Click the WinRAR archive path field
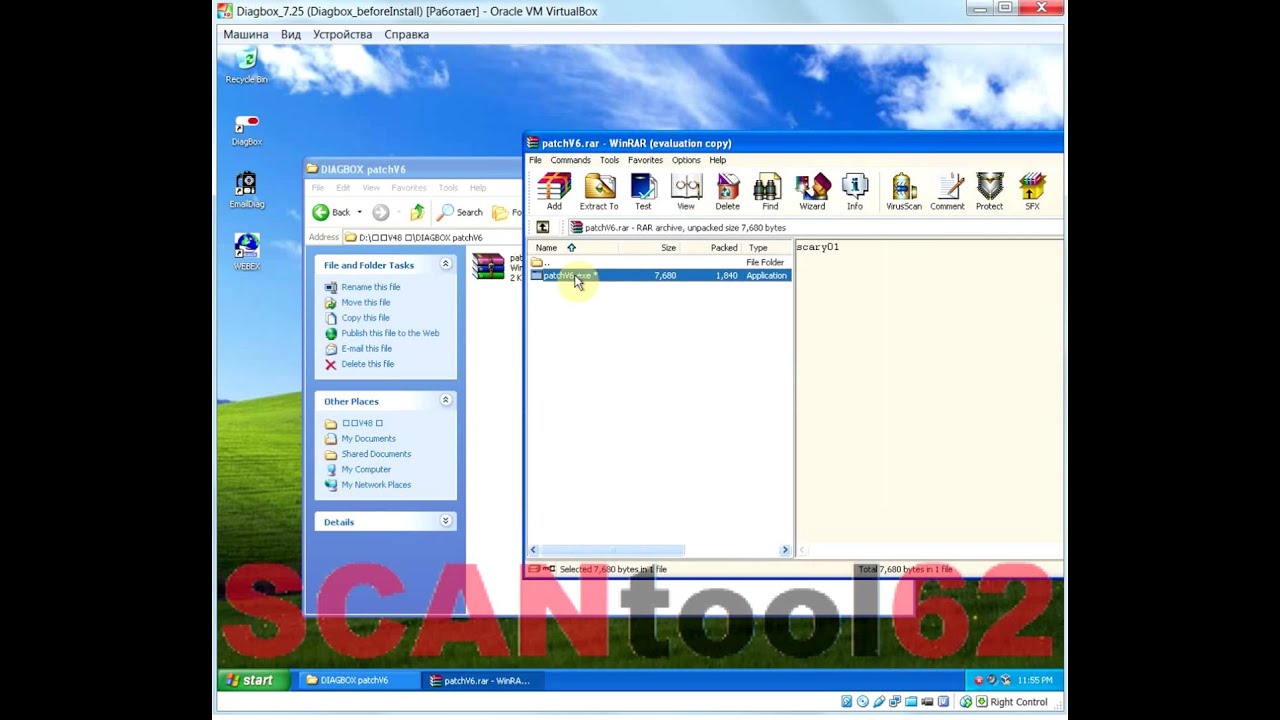1280x720 pixels. click(x=814, y=228)
